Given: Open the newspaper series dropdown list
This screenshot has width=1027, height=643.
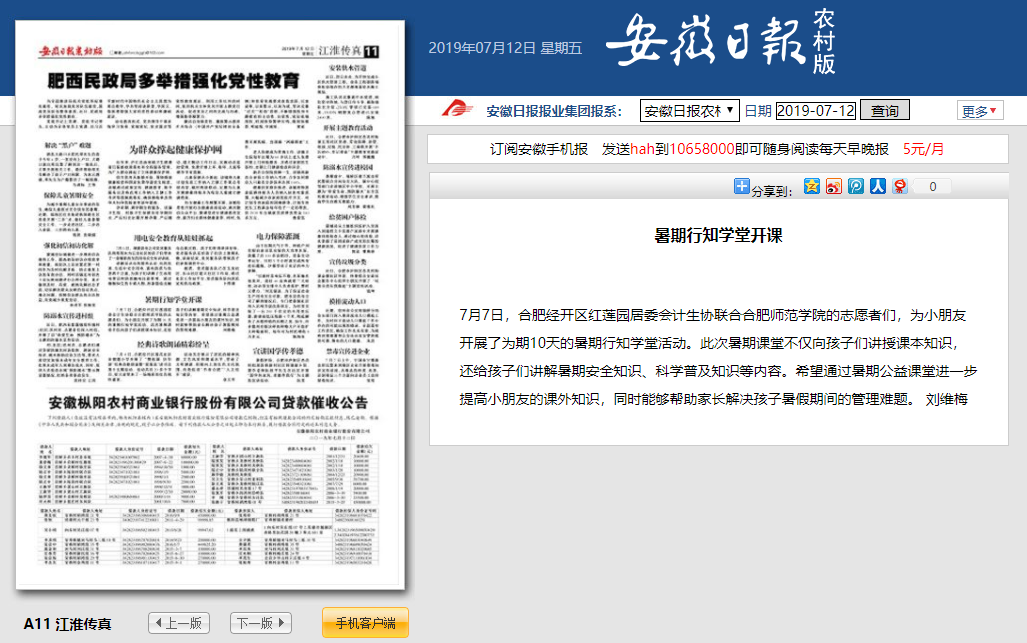Looking at the screenshot, I should (x=689, y=110).
